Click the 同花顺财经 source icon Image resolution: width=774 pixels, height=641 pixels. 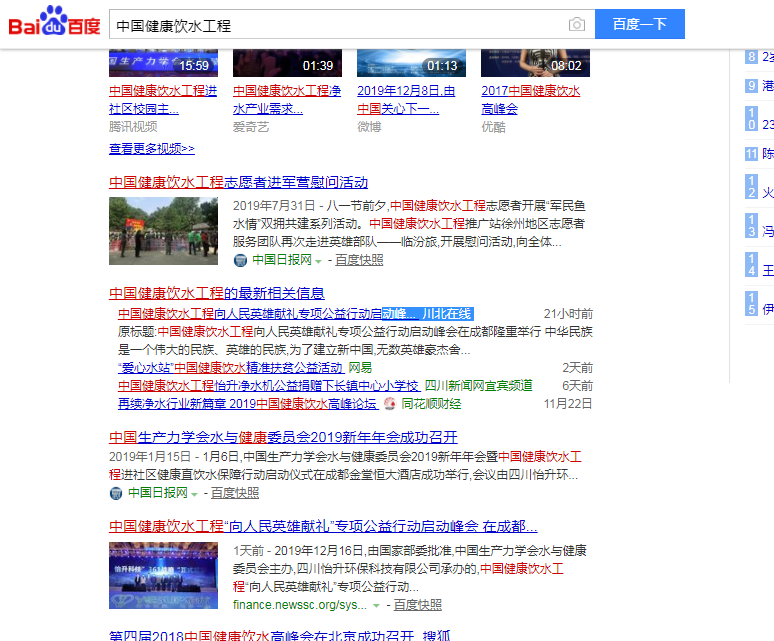pos(390,404)
